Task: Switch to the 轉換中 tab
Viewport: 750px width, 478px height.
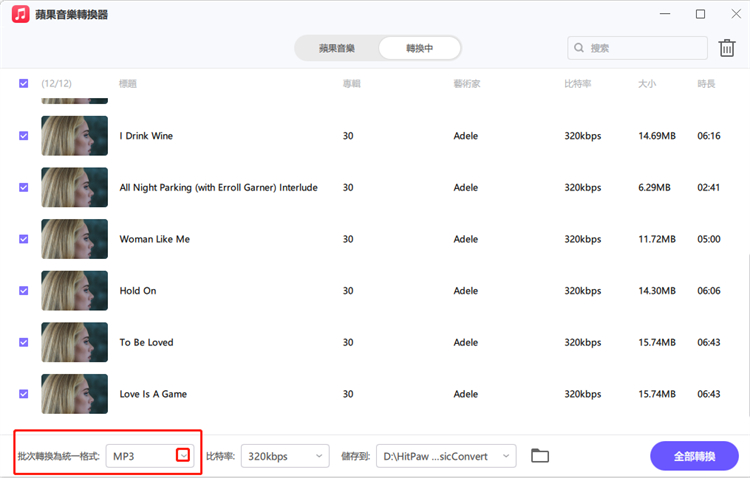Action: [419, 48]
